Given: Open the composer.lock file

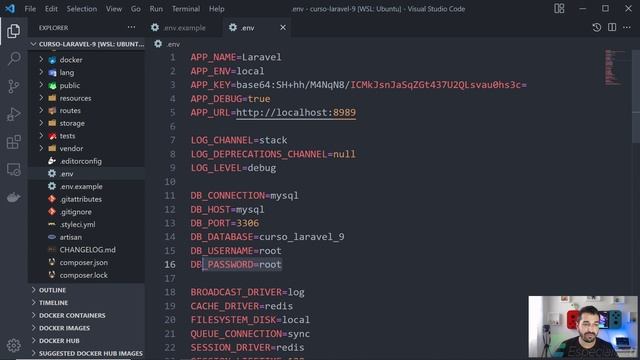Looking at the screenshot, I should click(87, 275).
